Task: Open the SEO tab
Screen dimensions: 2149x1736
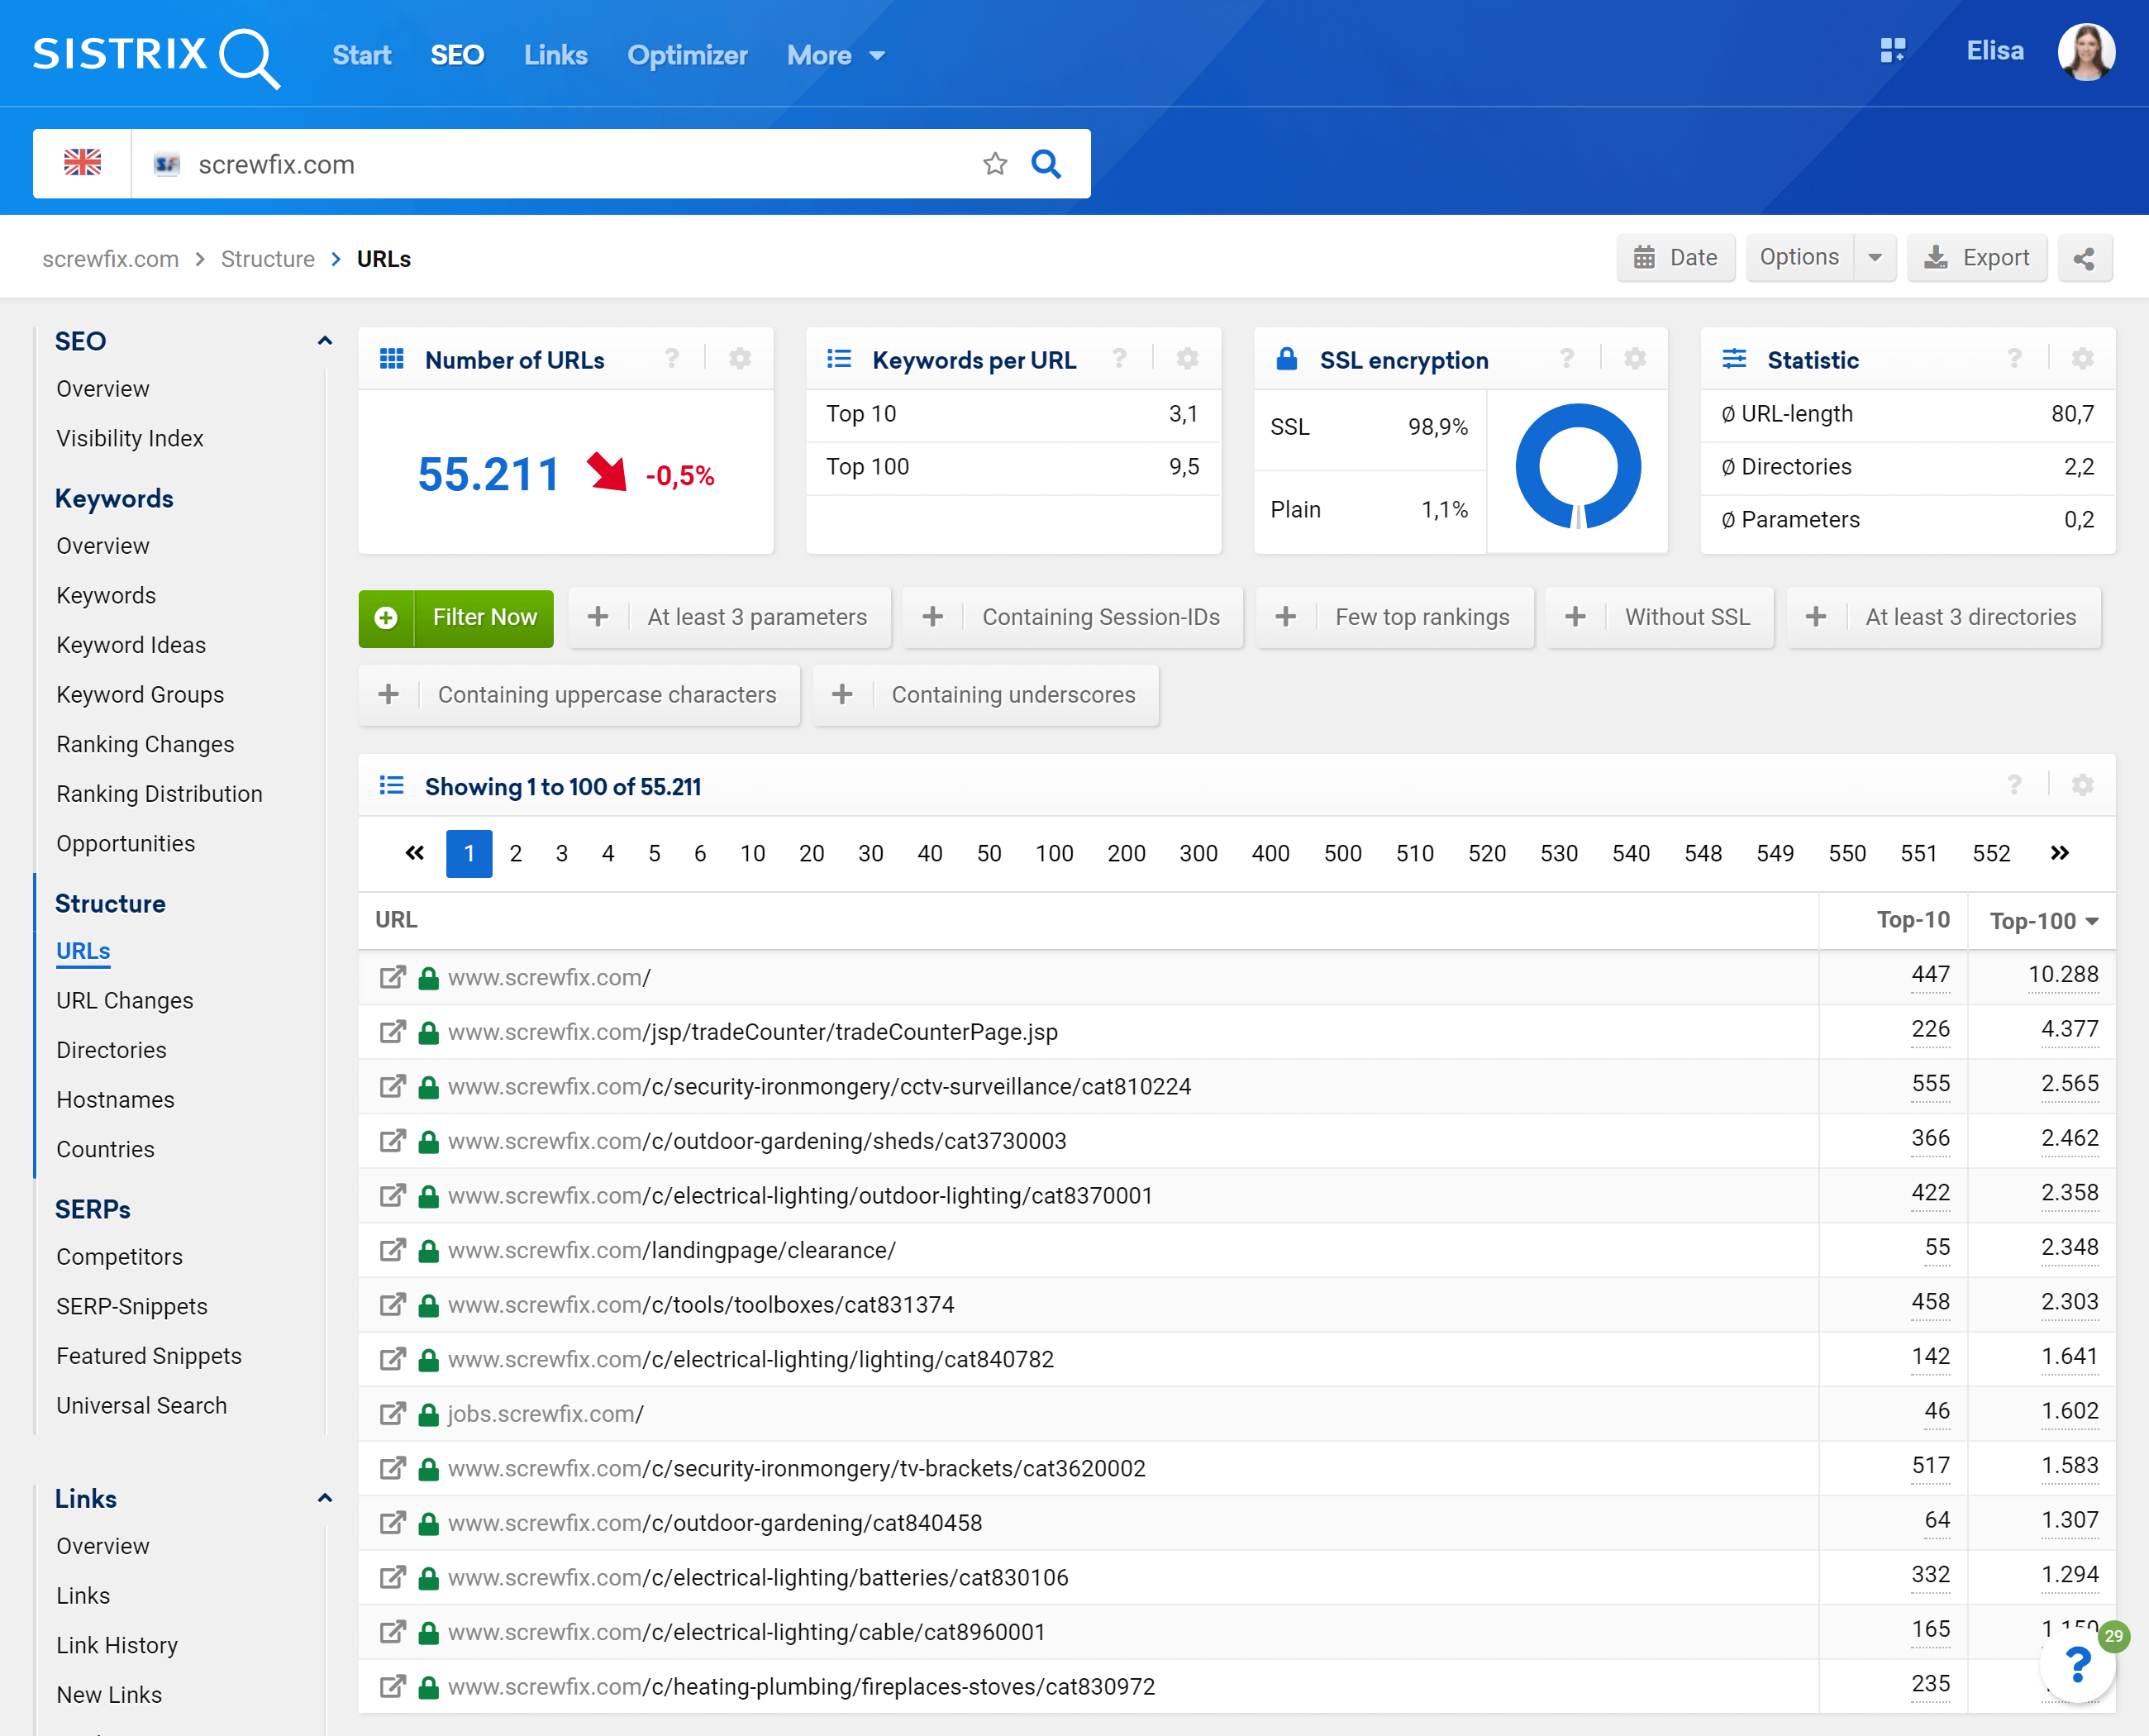Action: 457,55
